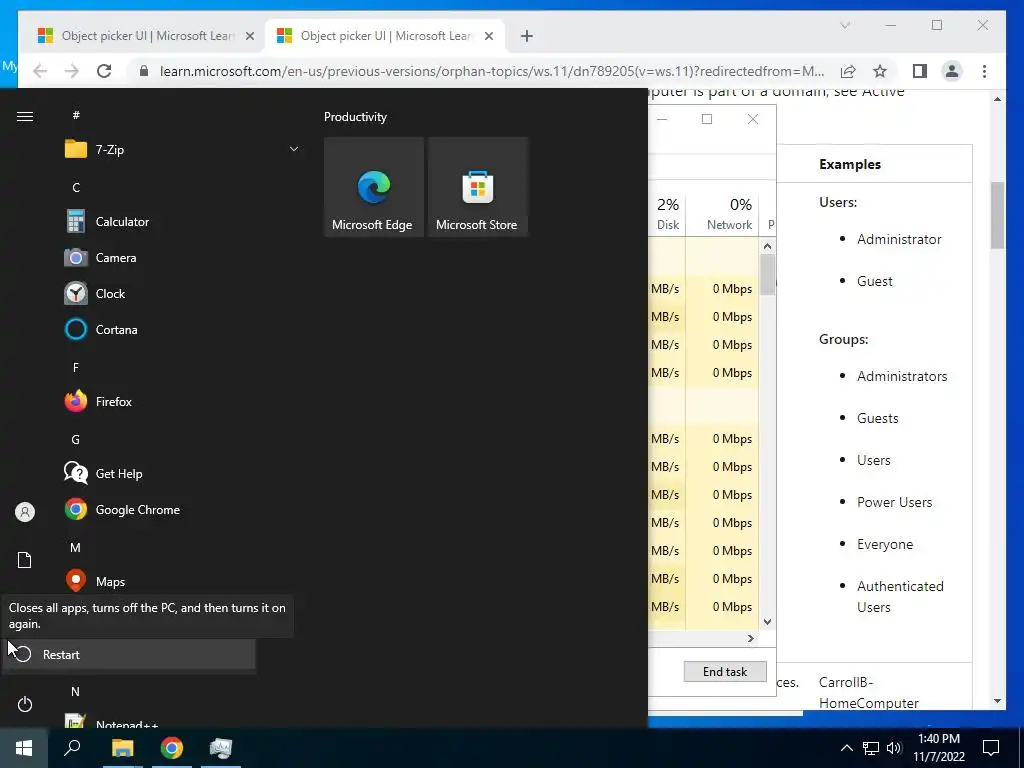Open the notification center icon
This screenshot has height=768, width=1024.
991,748
